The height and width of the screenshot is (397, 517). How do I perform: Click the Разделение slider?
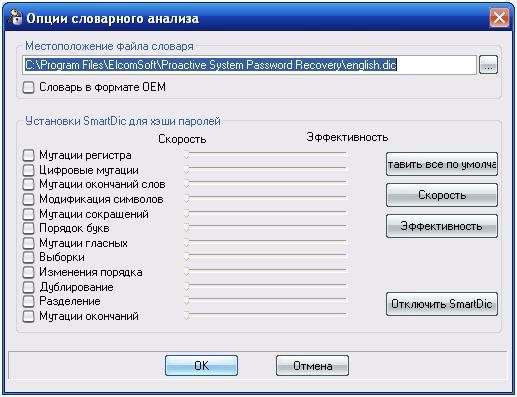tap(265, 301)
